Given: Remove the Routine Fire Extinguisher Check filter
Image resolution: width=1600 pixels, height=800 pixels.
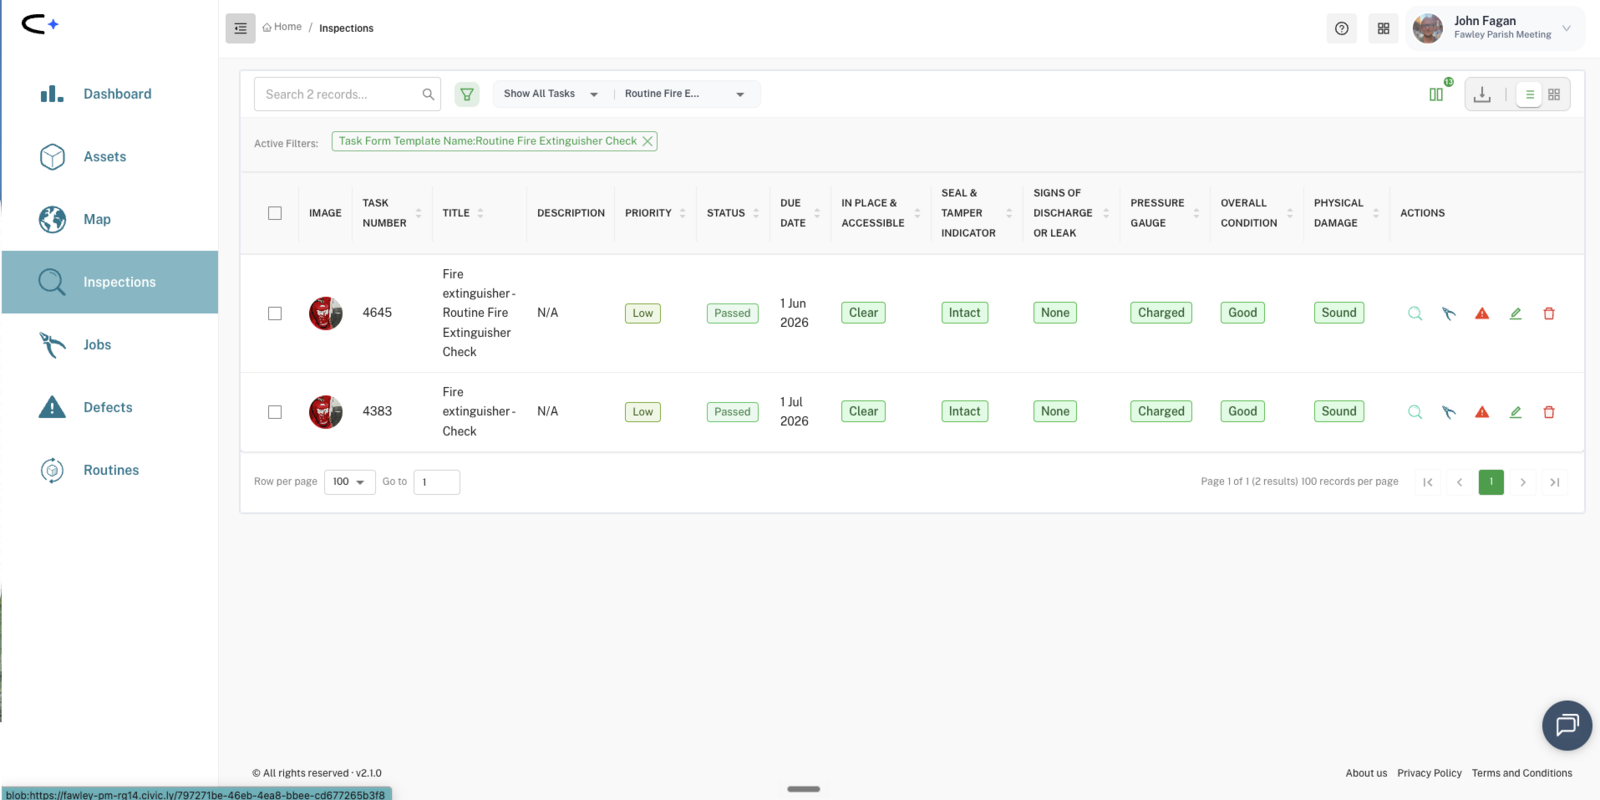Looking at the screenshot, I should click(x=648, y=141).
